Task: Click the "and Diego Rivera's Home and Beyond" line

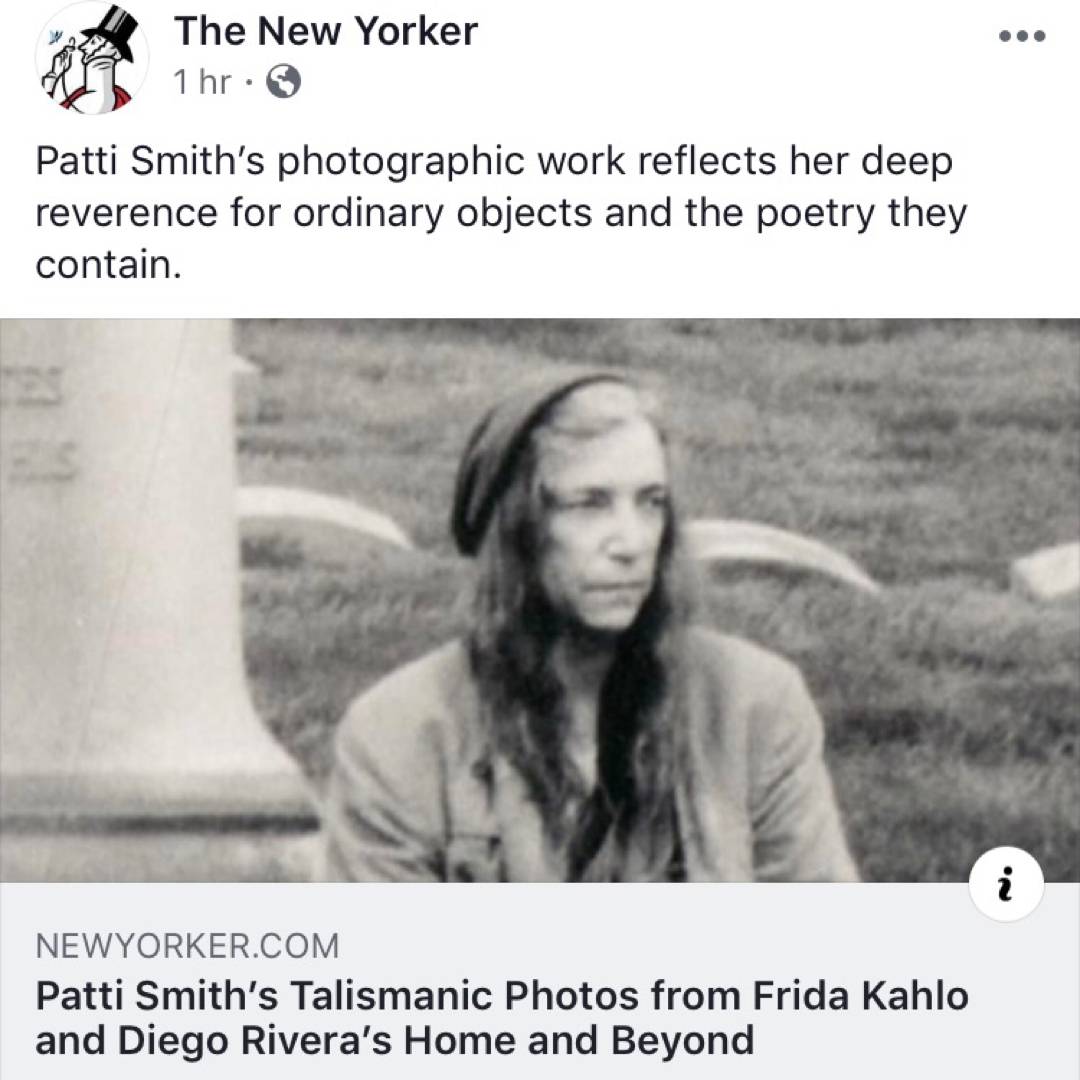Action: pyautogui.click(x=394, y=1040)
